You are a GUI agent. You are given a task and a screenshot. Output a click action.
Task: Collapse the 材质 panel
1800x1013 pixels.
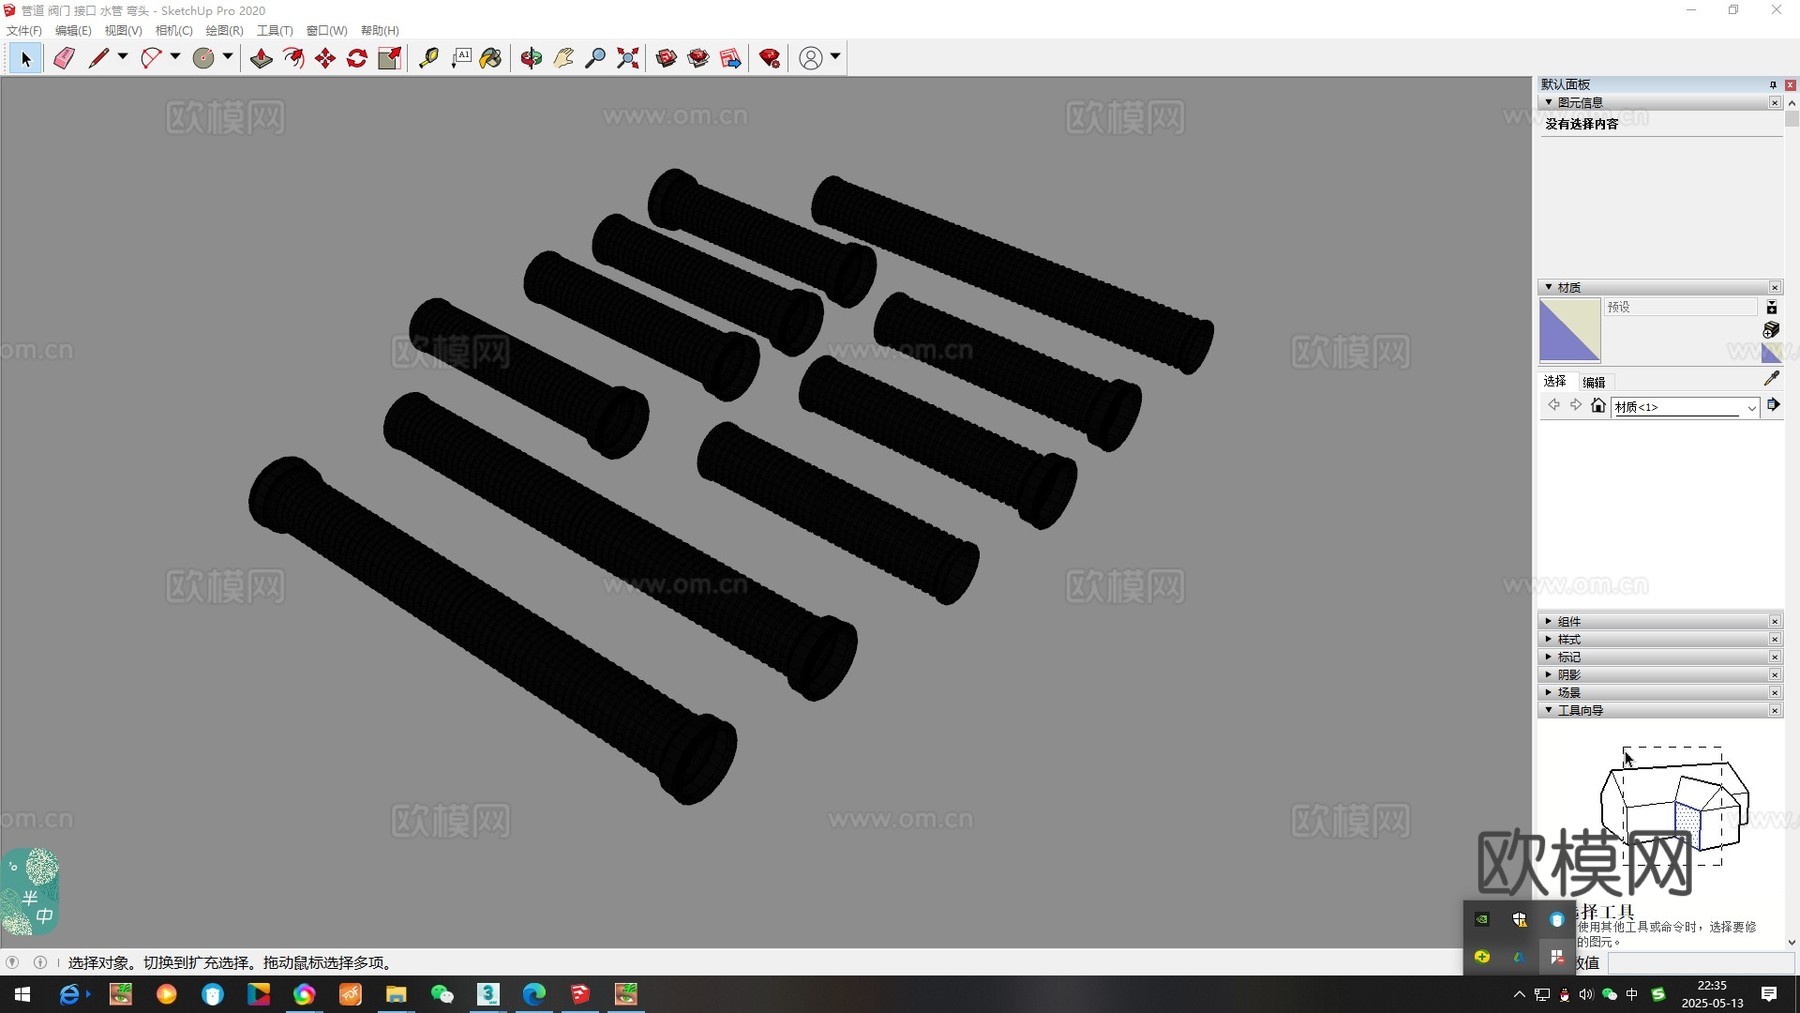[1549, 287]
